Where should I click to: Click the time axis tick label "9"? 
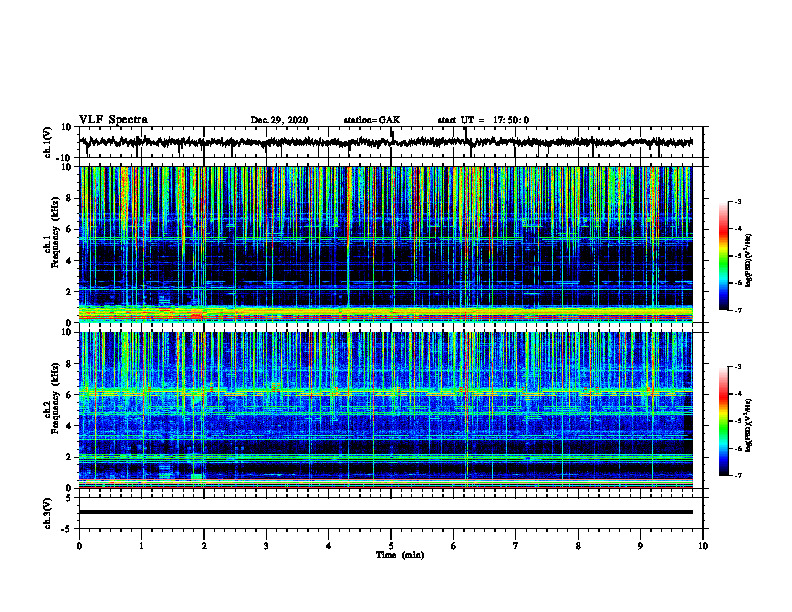click(640, 546)
